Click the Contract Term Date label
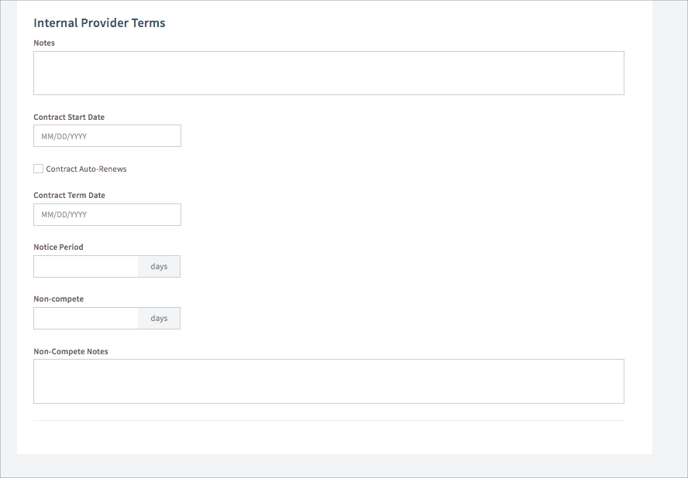Image resolution: width=688 pixels, height=478 pixels. [69, 195]
